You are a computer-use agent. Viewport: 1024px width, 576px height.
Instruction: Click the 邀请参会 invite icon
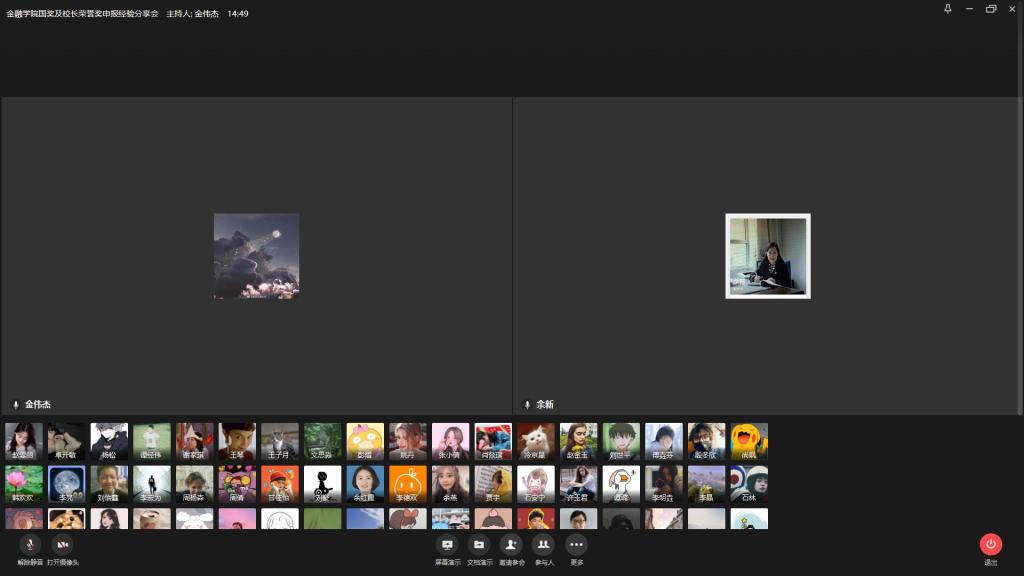click(x=511, y=545)
